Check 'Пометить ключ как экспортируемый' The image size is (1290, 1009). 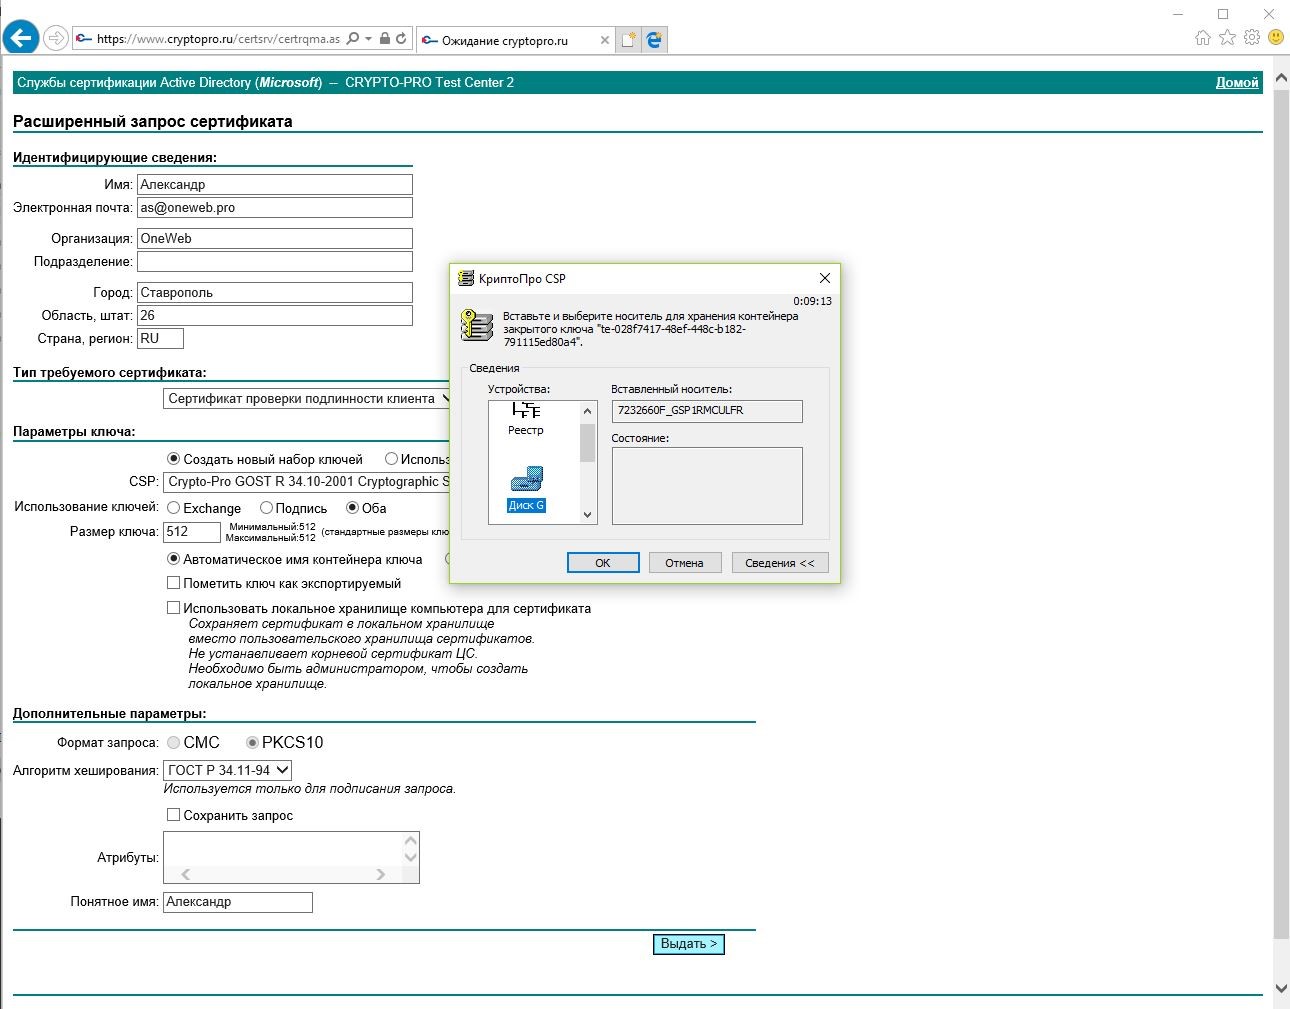pyautogui.click(x=173, y=583)
